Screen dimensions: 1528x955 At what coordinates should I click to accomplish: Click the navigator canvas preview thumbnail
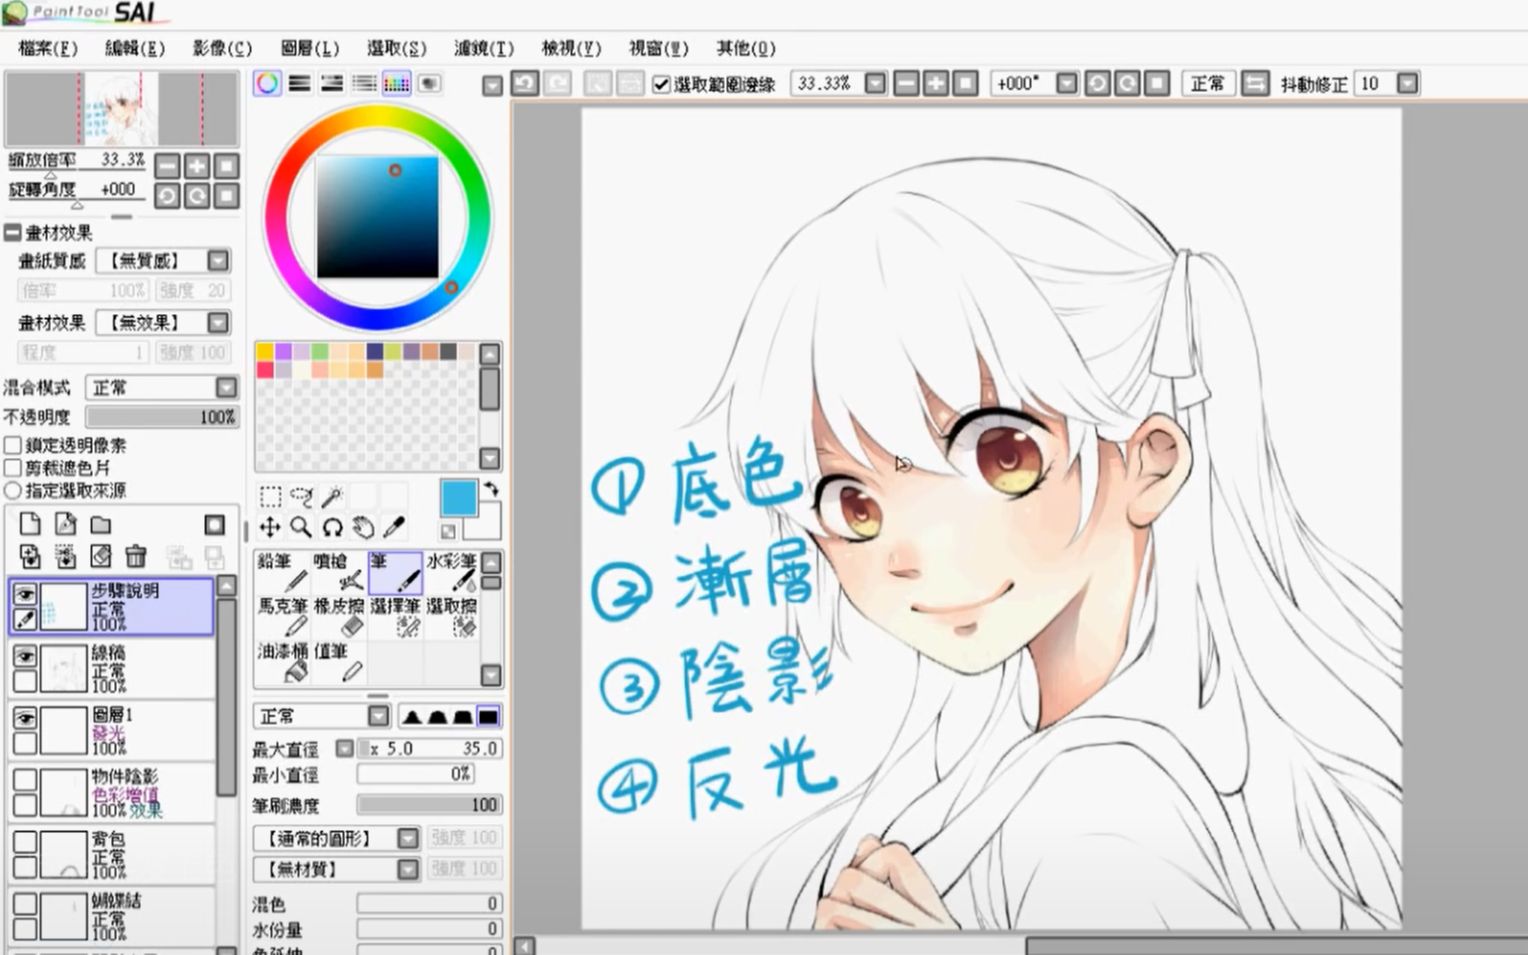(121, 109)
